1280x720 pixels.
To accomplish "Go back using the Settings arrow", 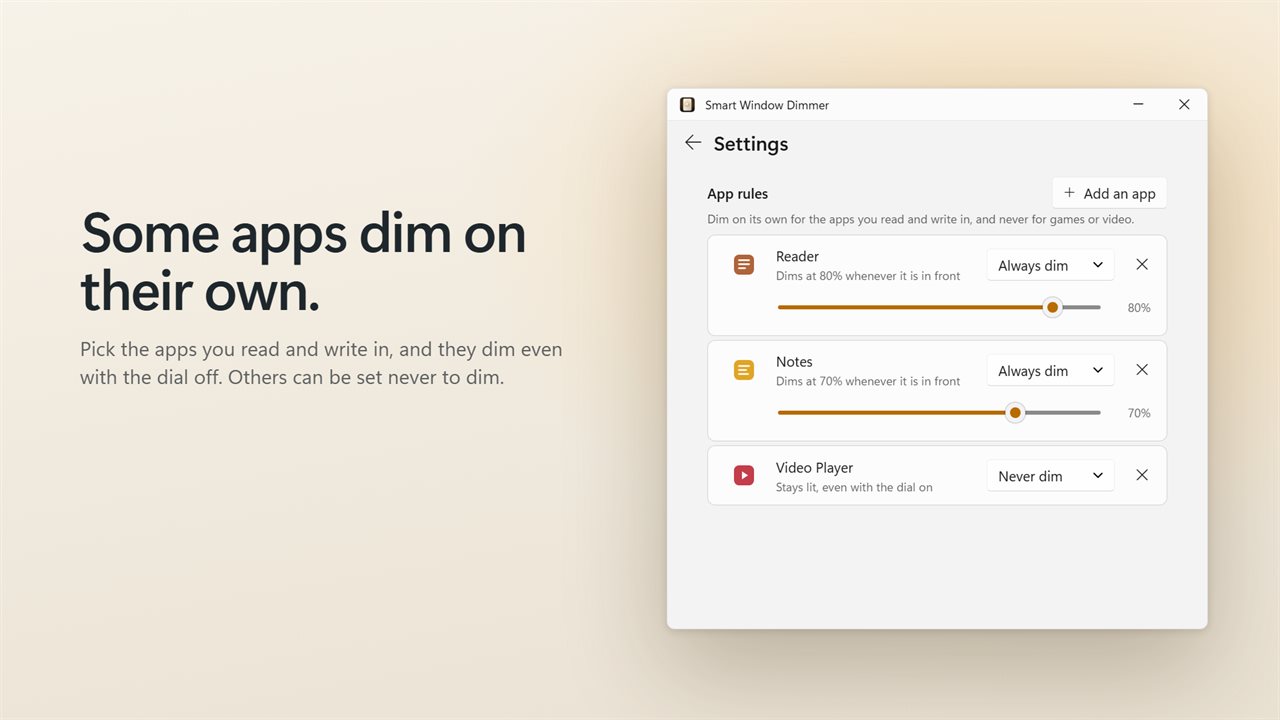I will click(693, 143).
